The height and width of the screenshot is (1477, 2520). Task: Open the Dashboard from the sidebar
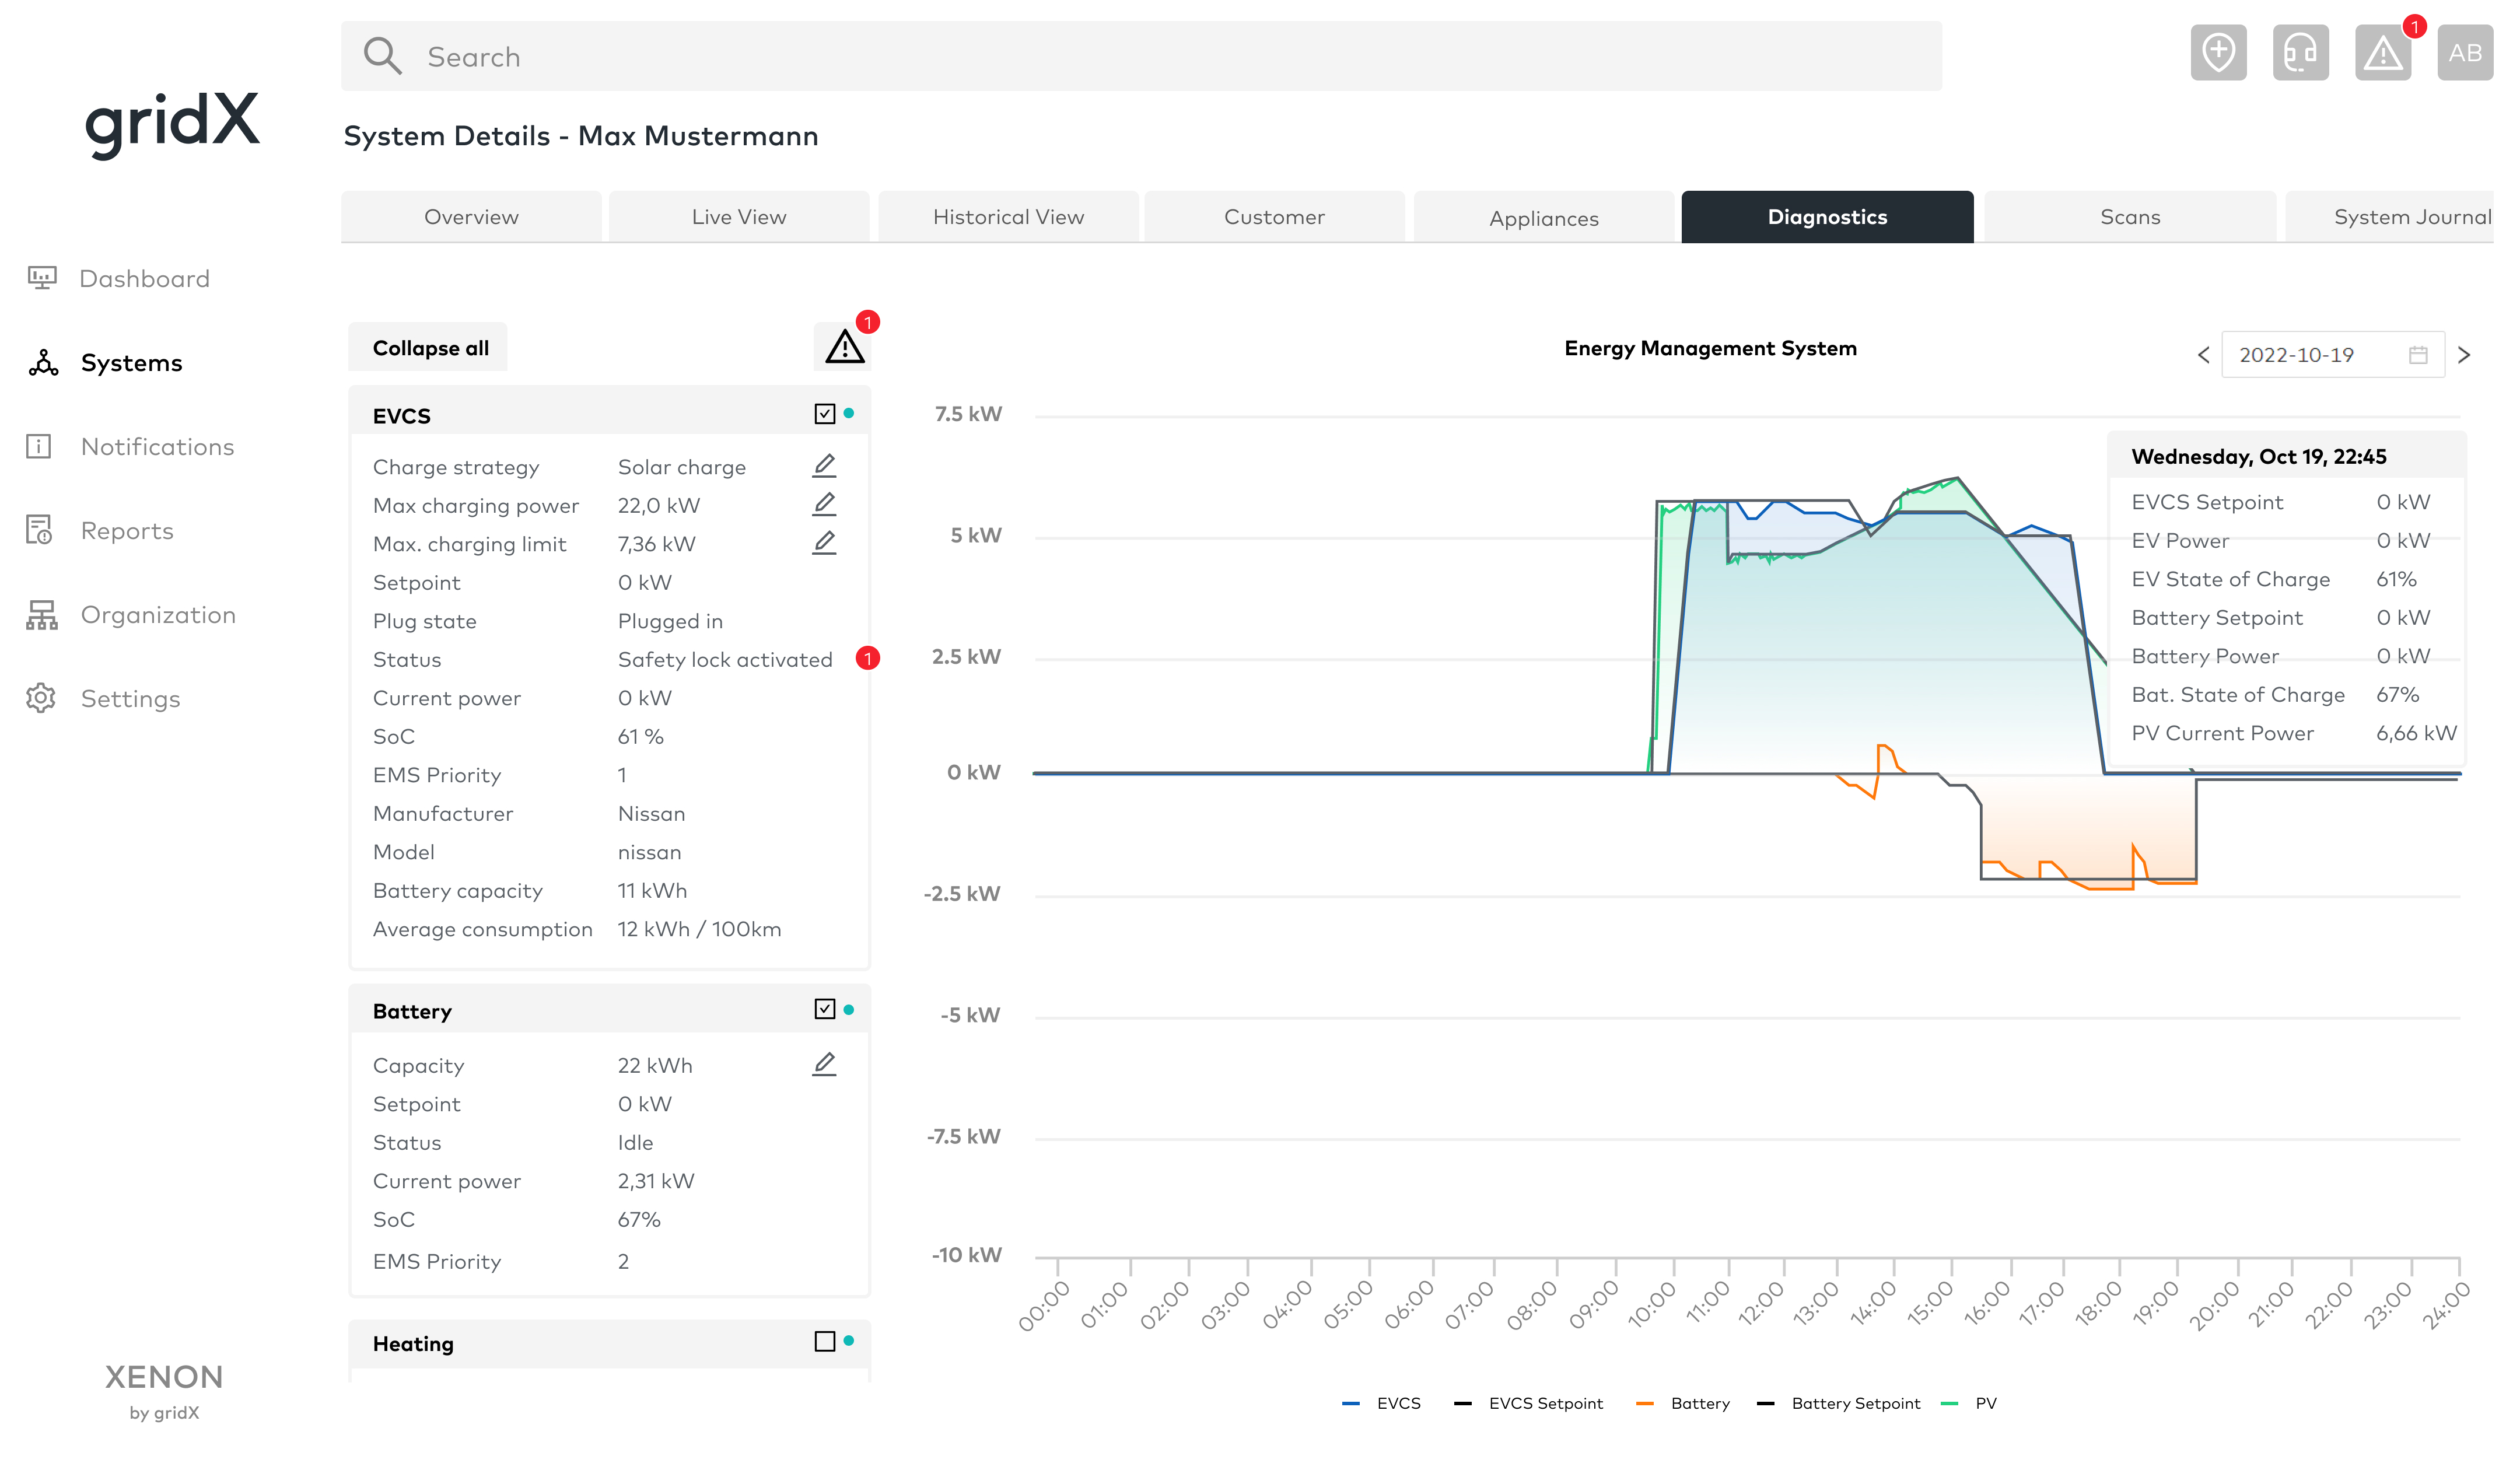pos(144,278)
